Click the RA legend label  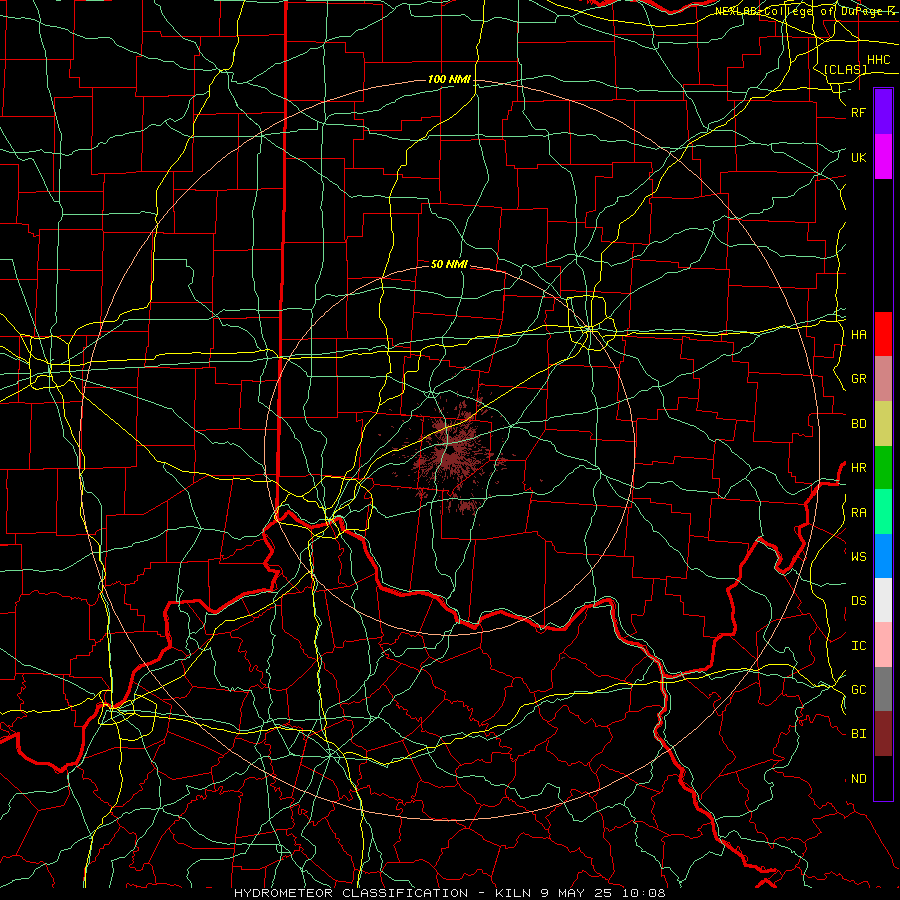click(858, 513)
